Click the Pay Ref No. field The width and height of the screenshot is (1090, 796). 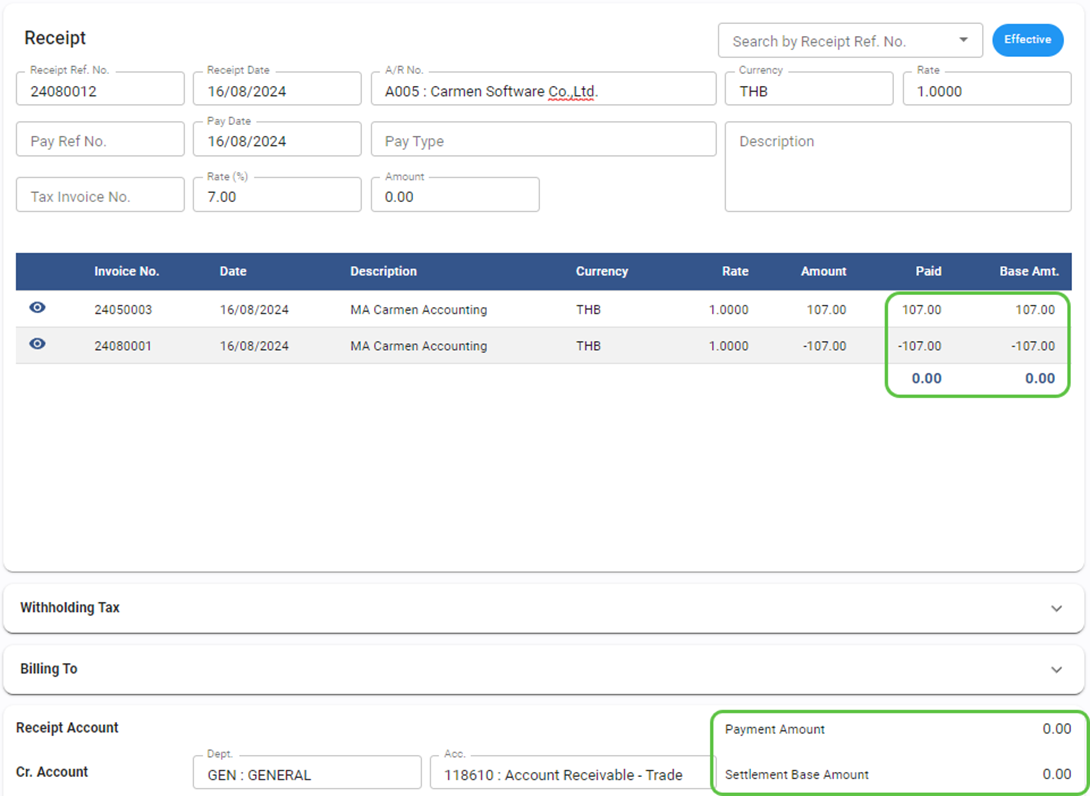coord(100,141)
